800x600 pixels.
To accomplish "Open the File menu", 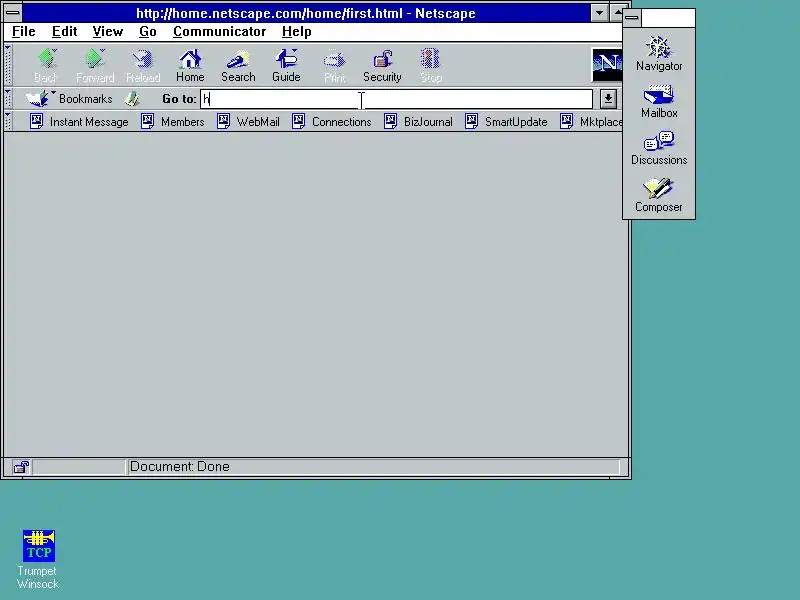I will pos(23,32).
